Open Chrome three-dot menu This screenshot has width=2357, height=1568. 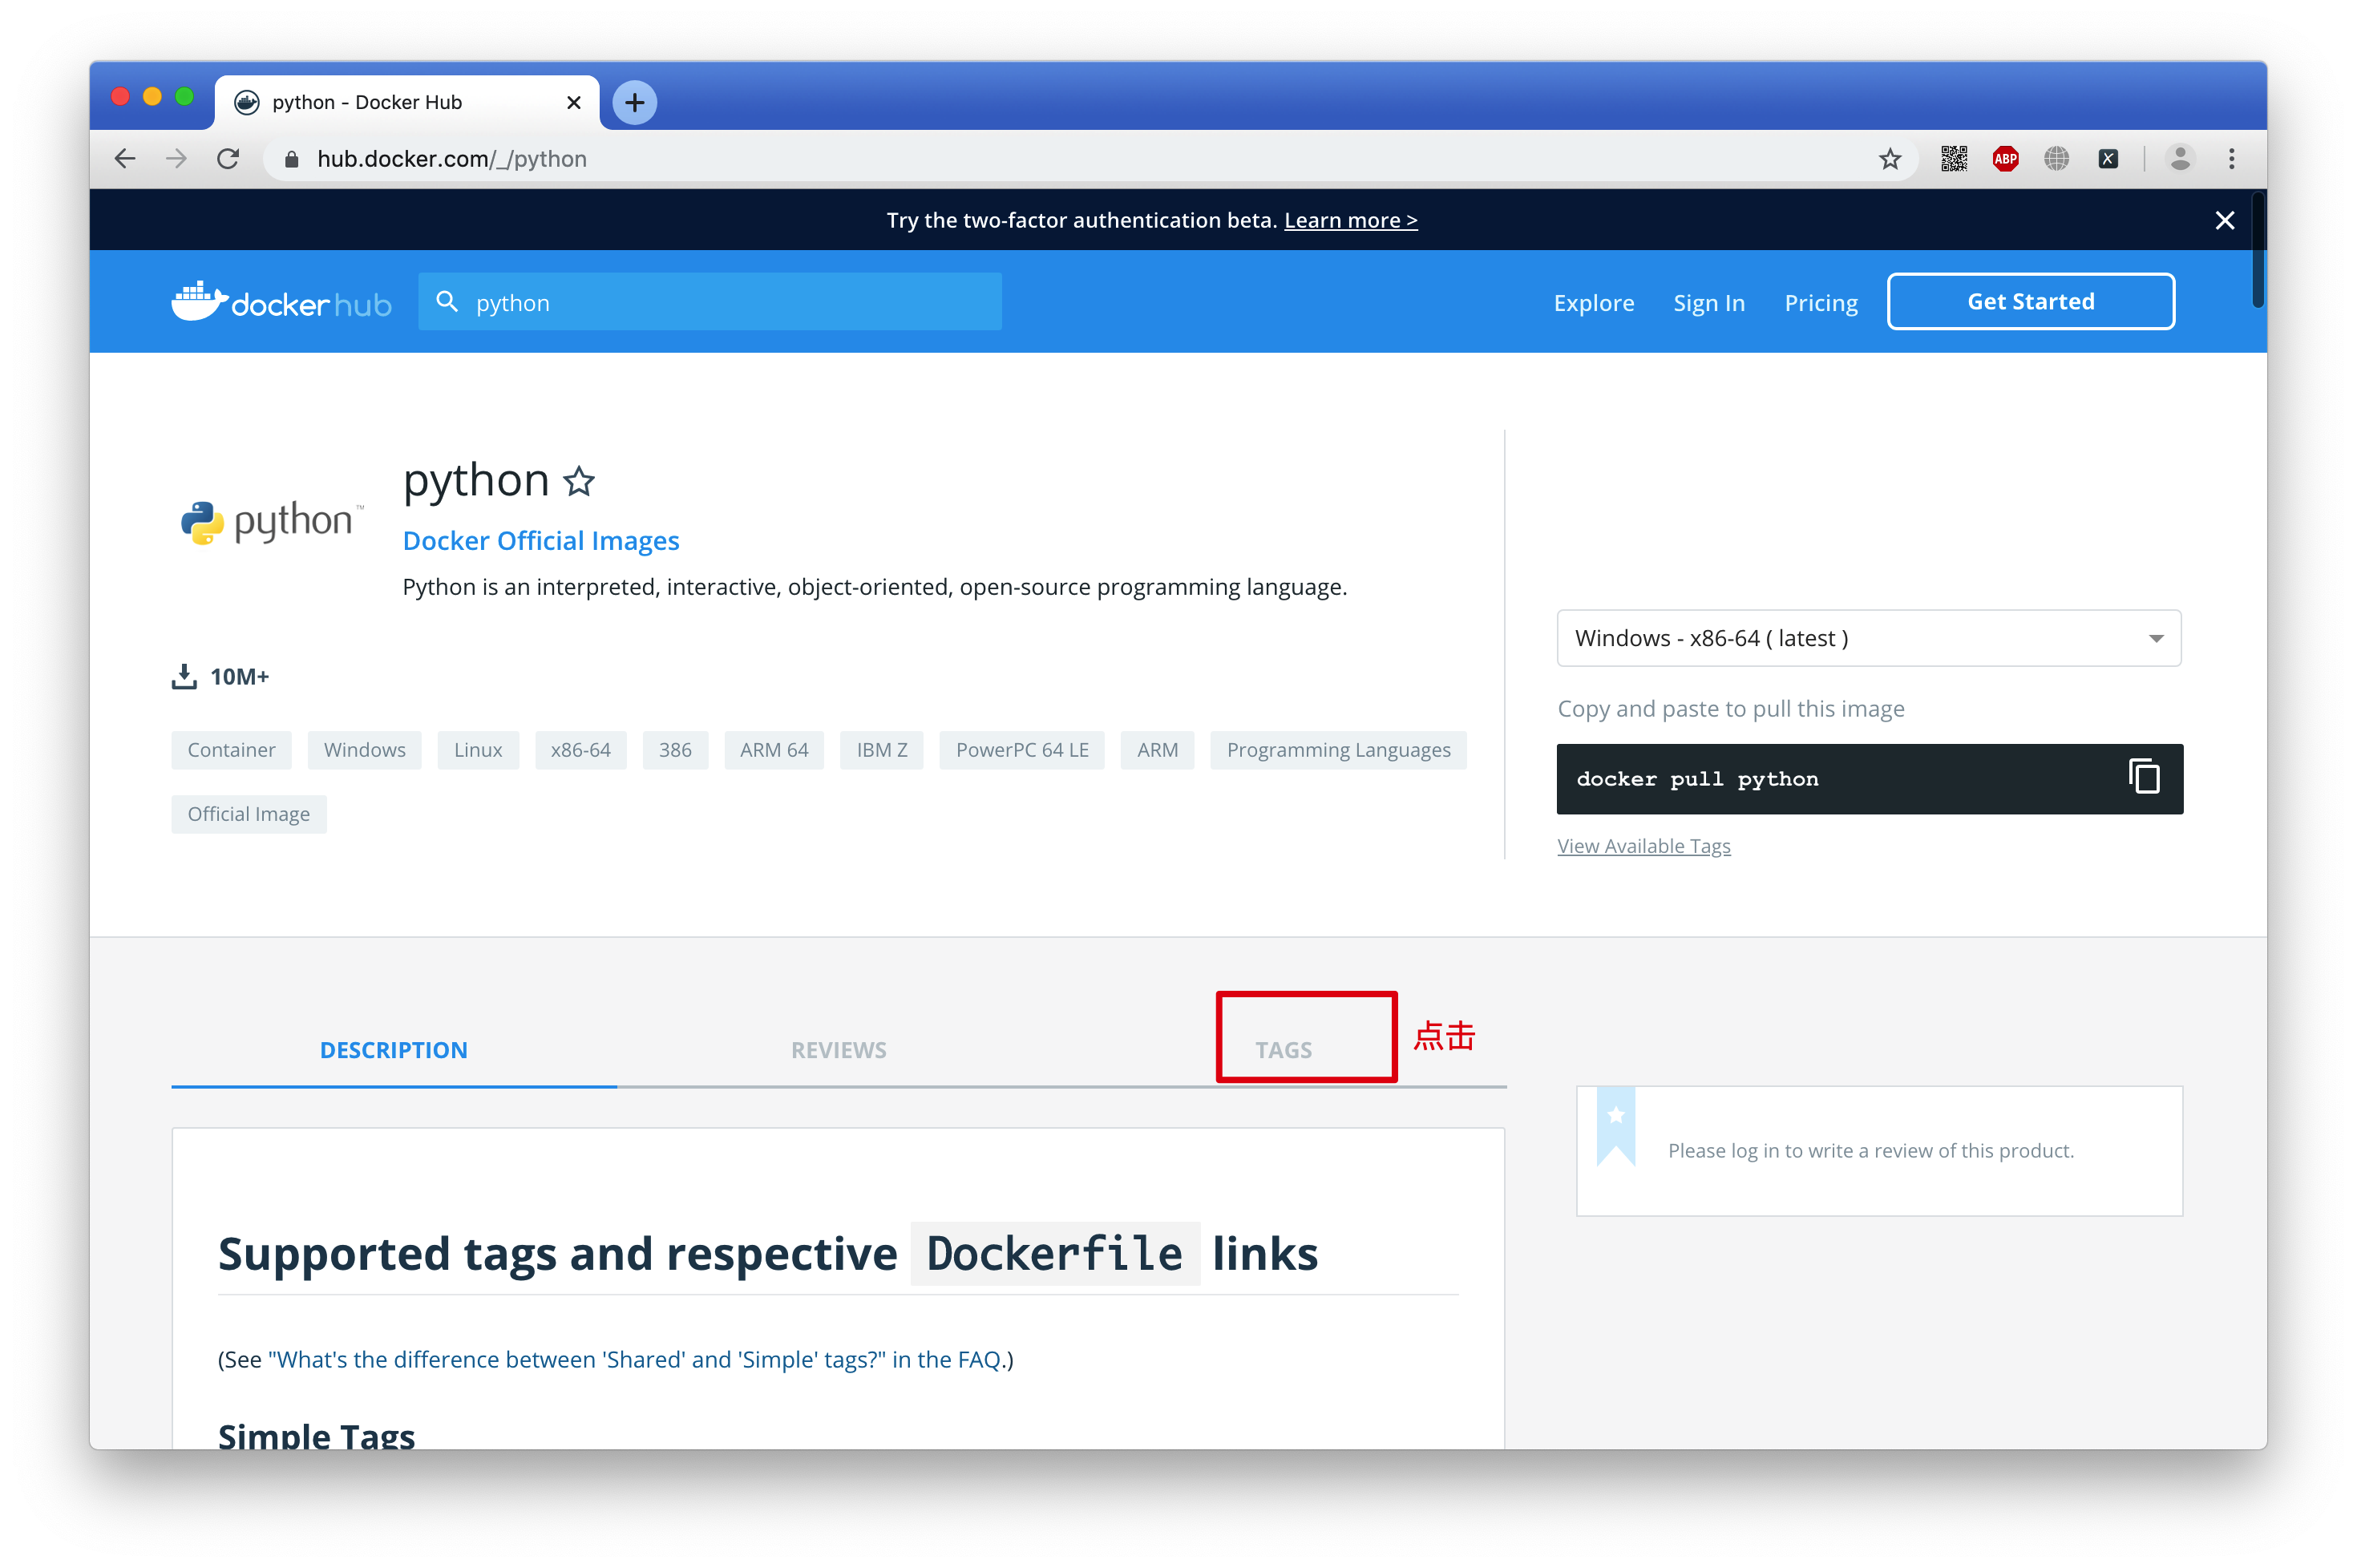pyautogui.click(x=2231, y=159)
